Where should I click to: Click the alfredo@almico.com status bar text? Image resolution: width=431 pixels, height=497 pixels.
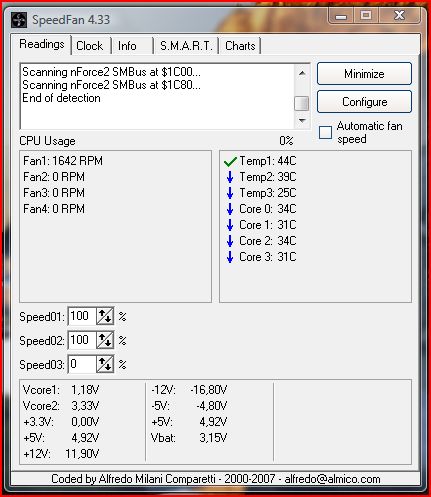pos(332,479)
